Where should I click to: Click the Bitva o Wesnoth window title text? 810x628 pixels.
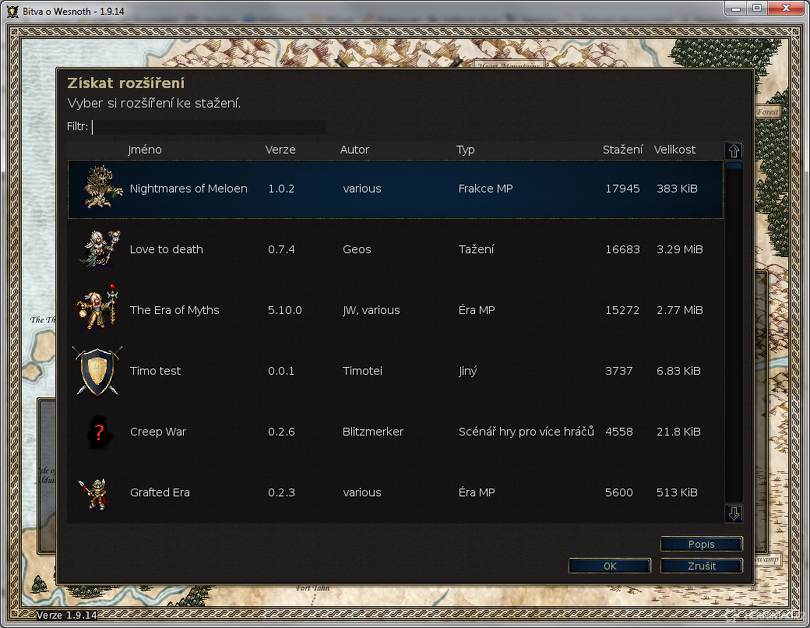click(73, 11)
